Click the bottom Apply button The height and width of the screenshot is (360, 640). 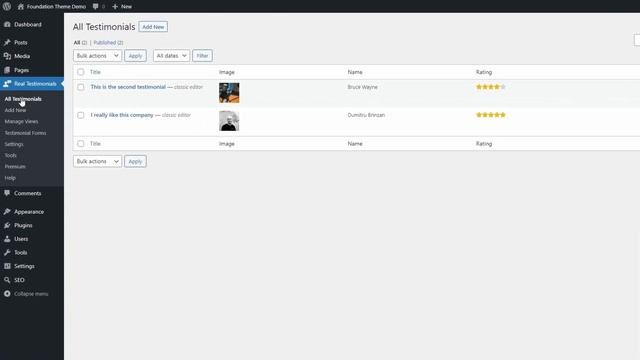tap(135, 161)
